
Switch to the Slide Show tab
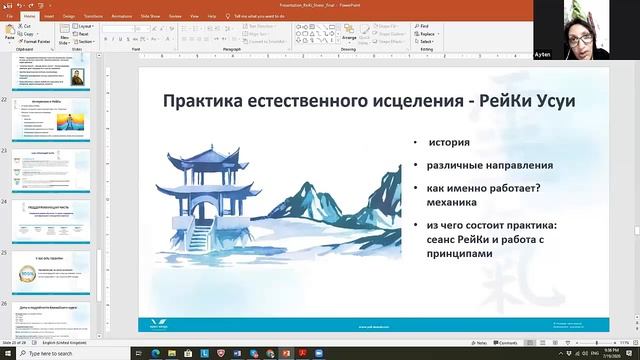tap(150, 16)
